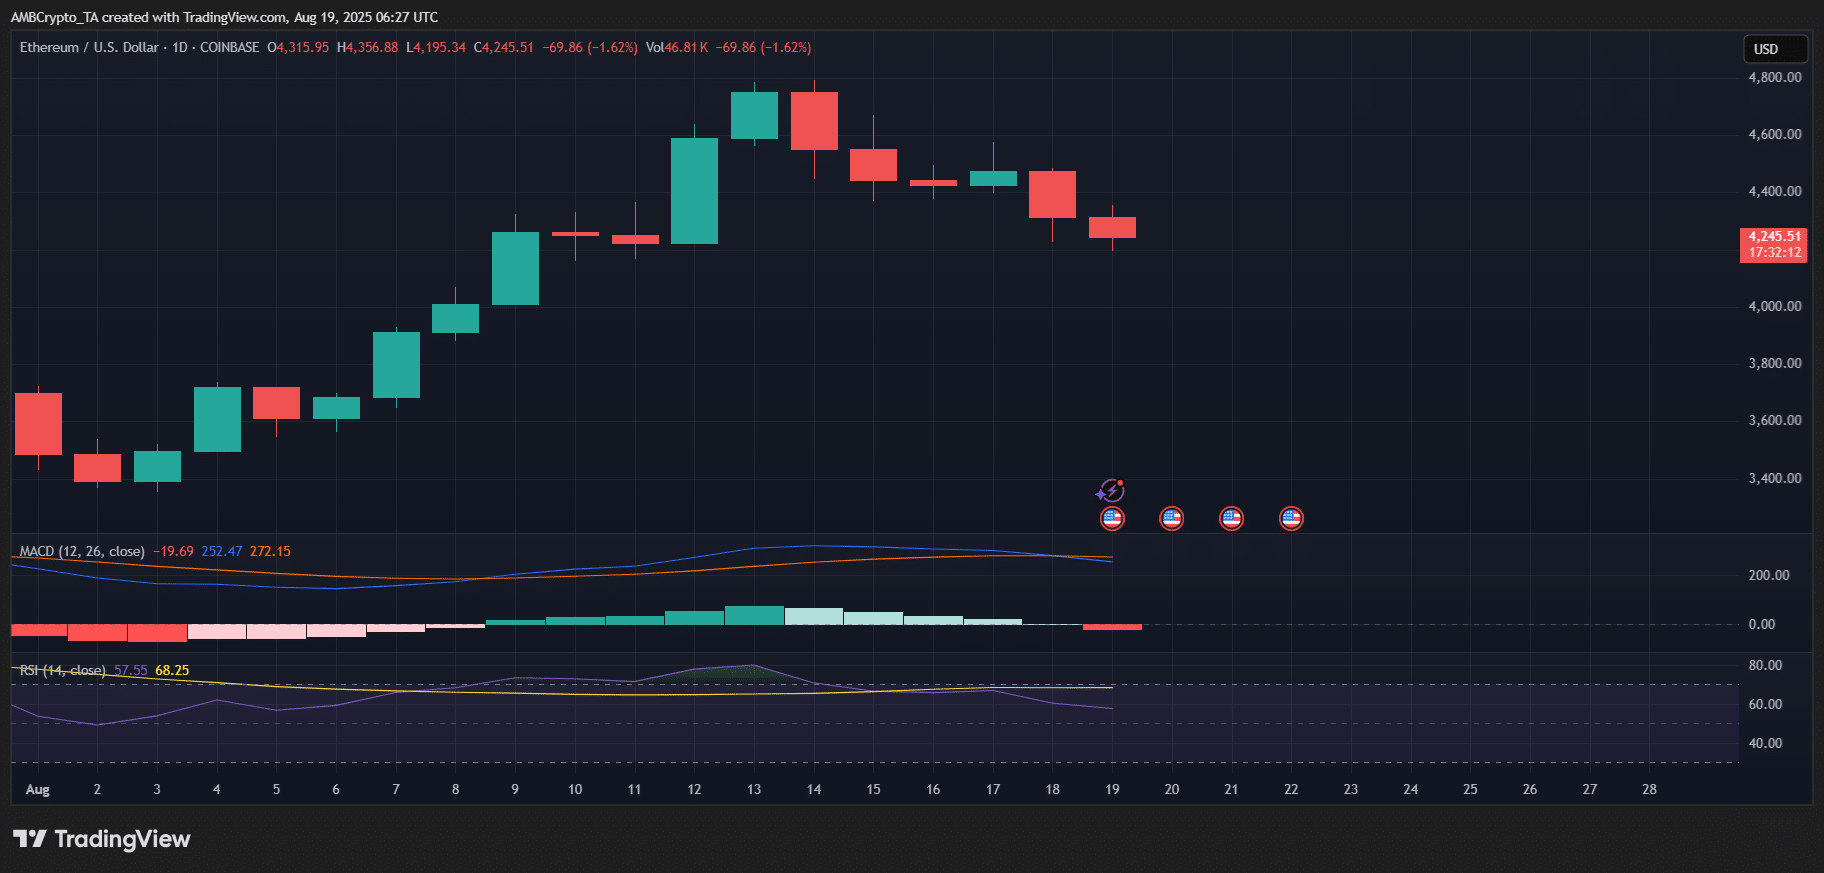Open US flag economic event on Aug 21
The height and width of the screenshot is (873, 1824).
tap(1231, 518)
